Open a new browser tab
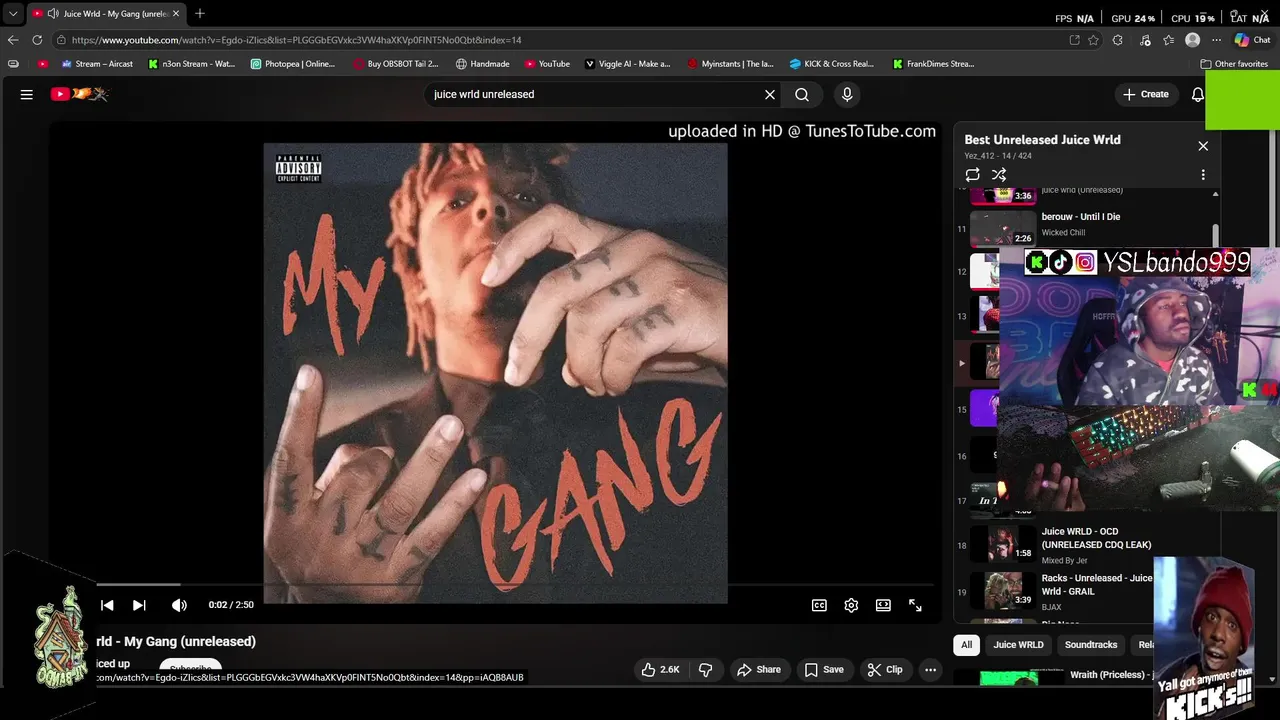The image size is (1280, 720). coord(200,13)
